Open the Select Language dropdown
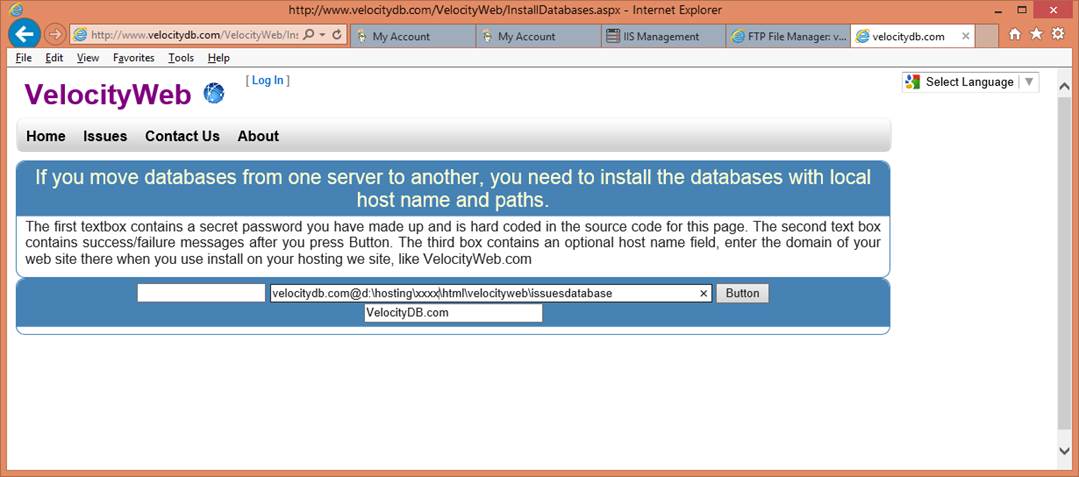Screen dimensions: 1079x477 pyautogui.click(x=971, y=82)
